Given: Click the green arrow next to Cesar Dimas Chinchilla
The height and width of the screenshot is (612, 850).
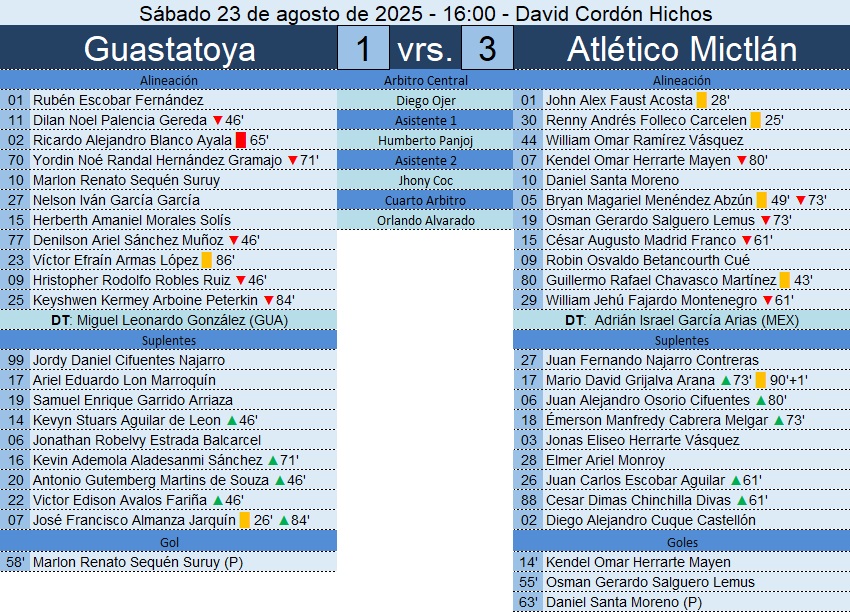Looking at the screenshot, I should 740,500.
